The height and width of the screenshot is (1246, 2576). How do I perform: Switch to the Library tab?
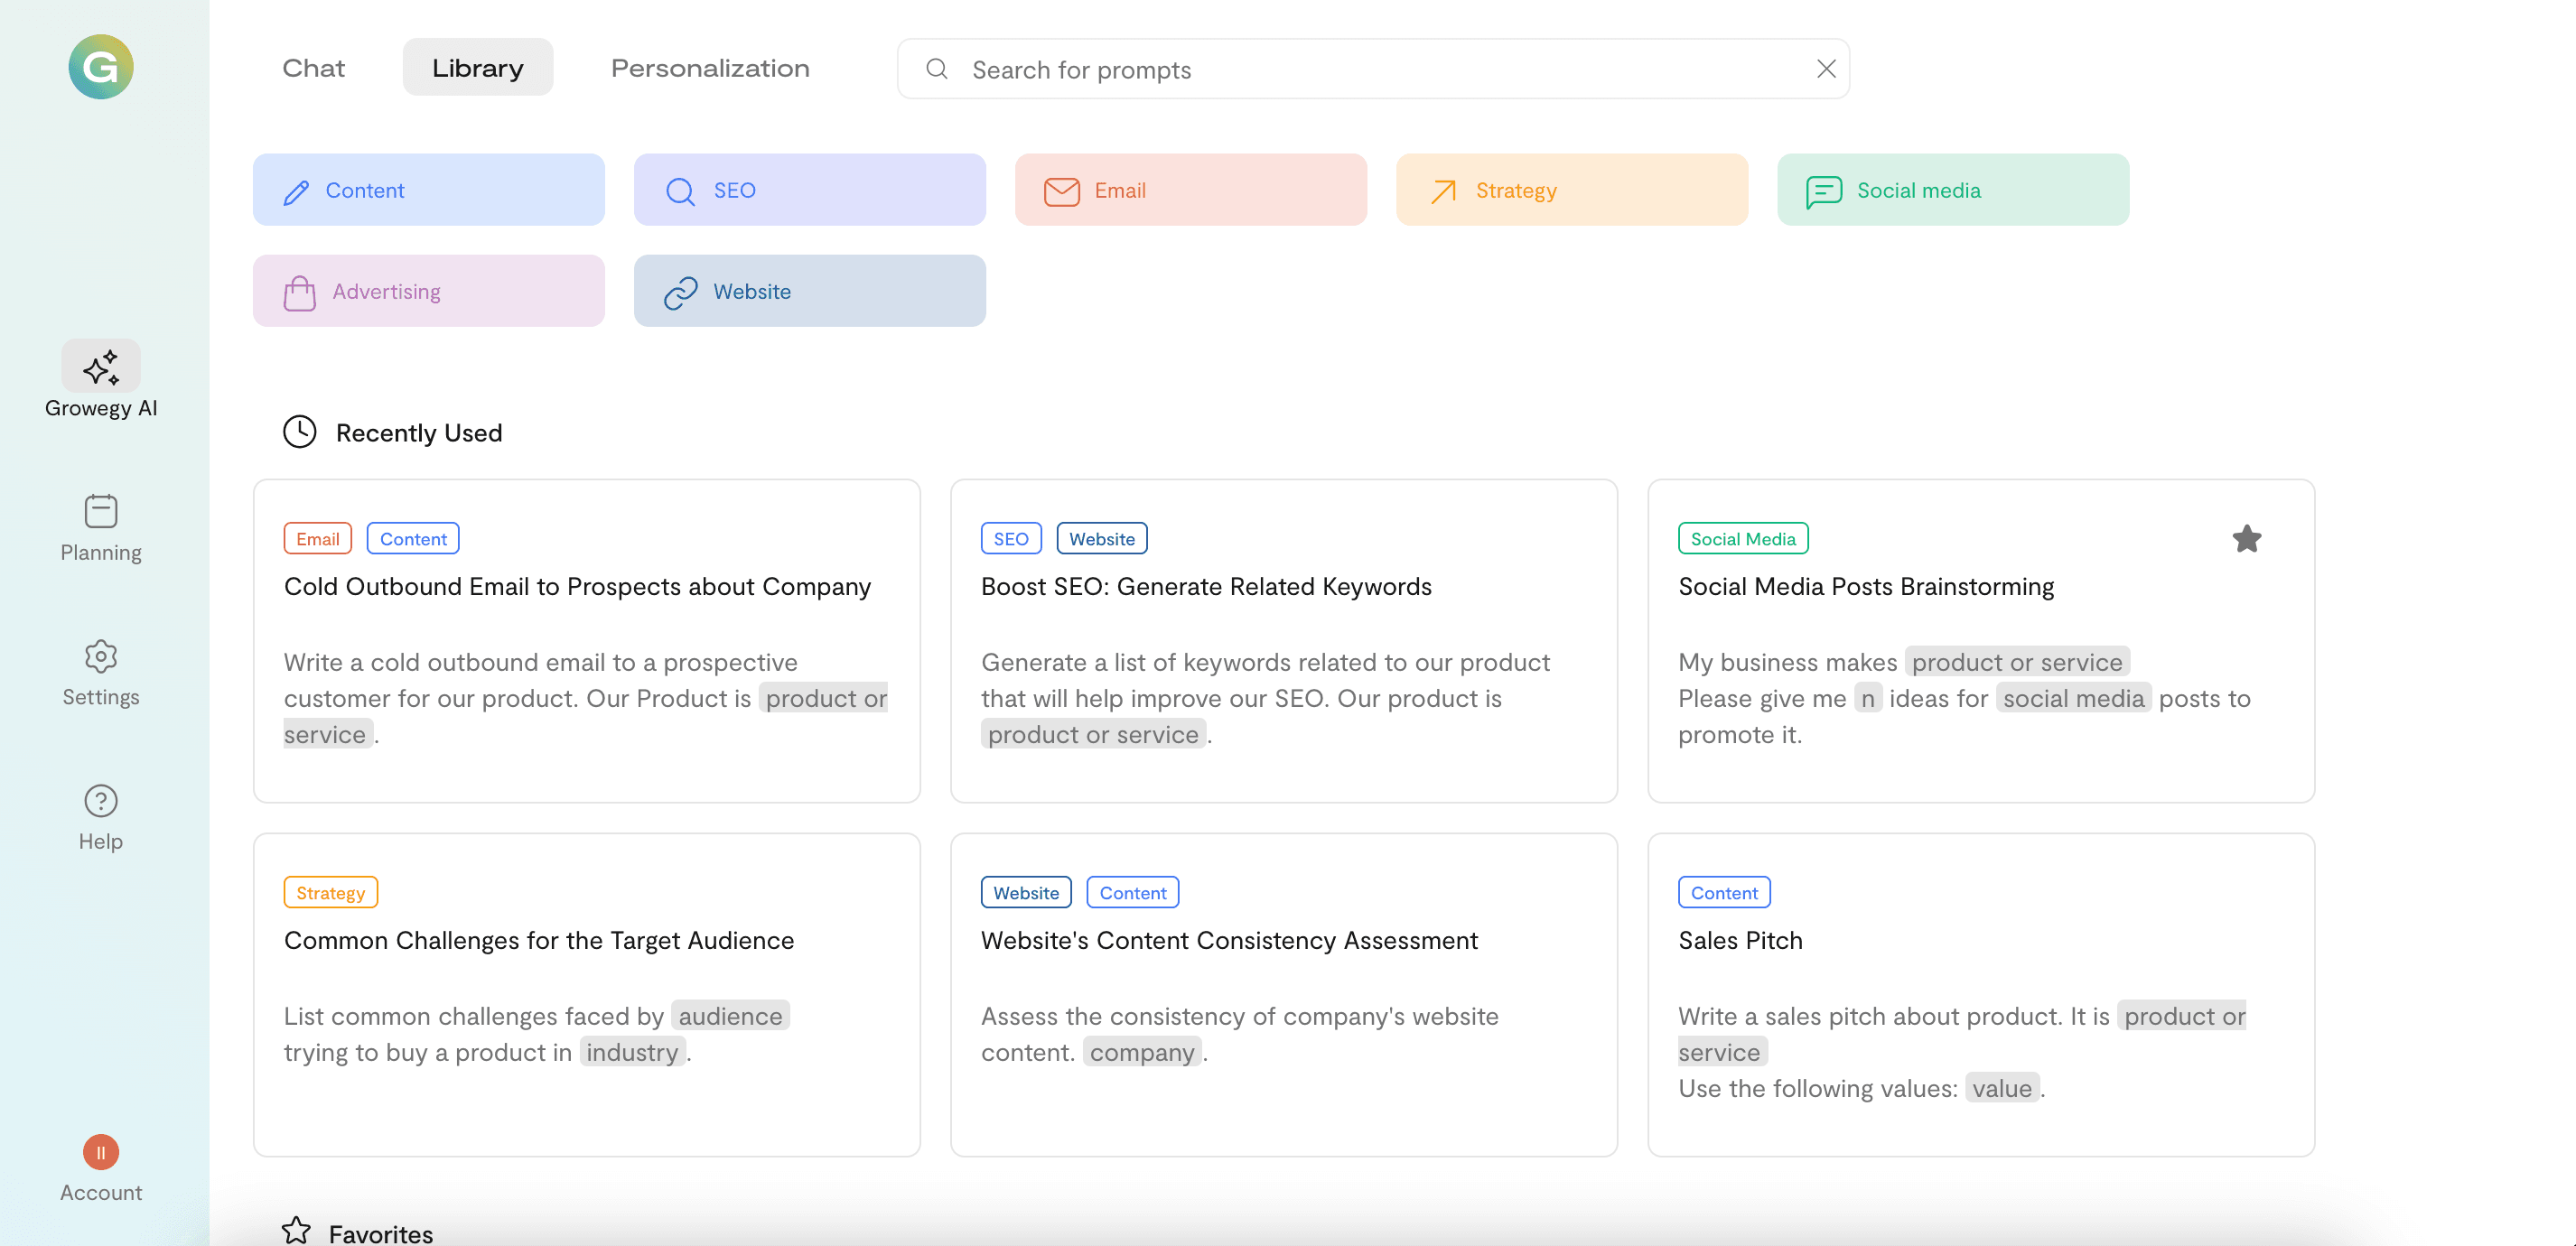pos(478,68)
